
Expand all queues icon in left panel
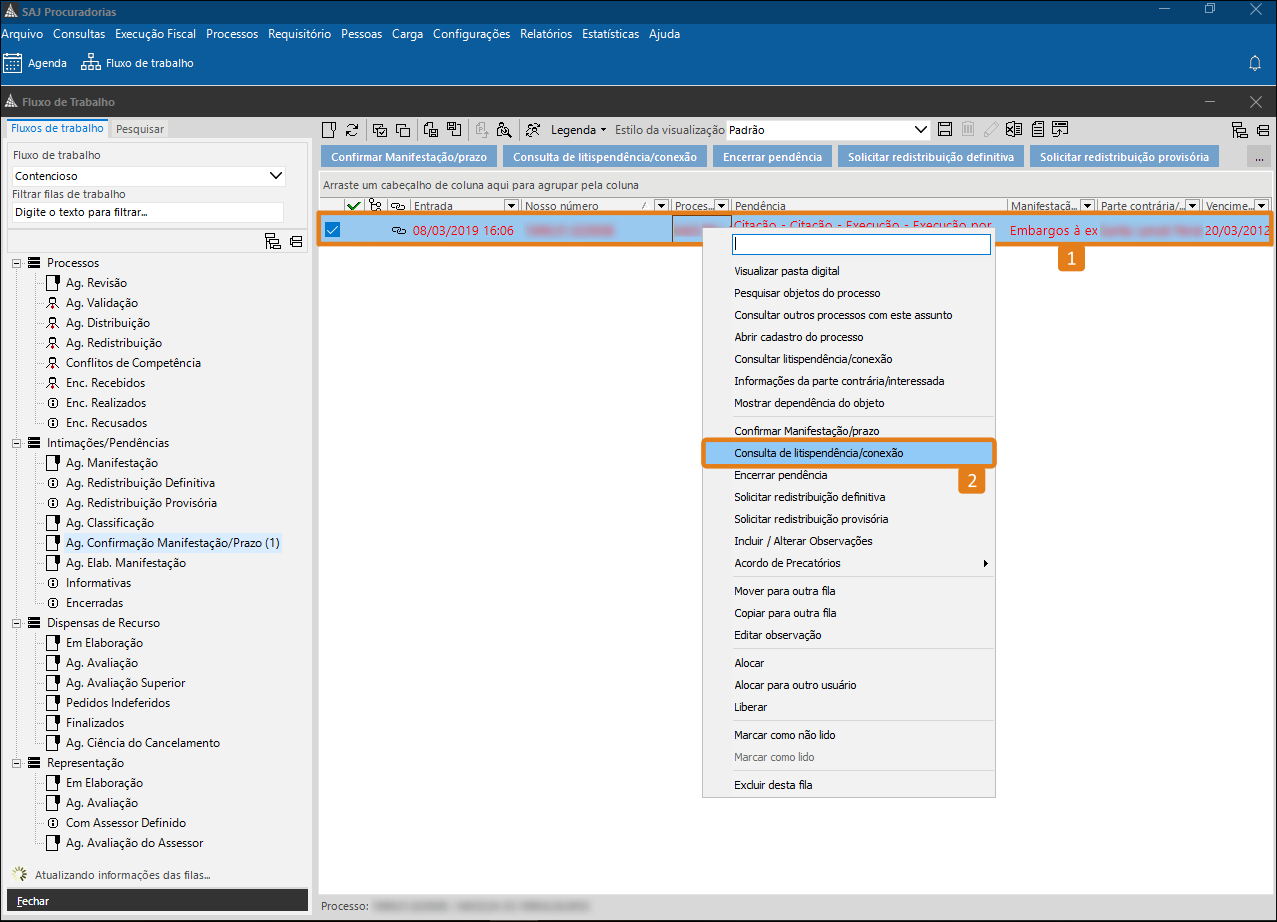pyautogui.click(x=272, y=241)
